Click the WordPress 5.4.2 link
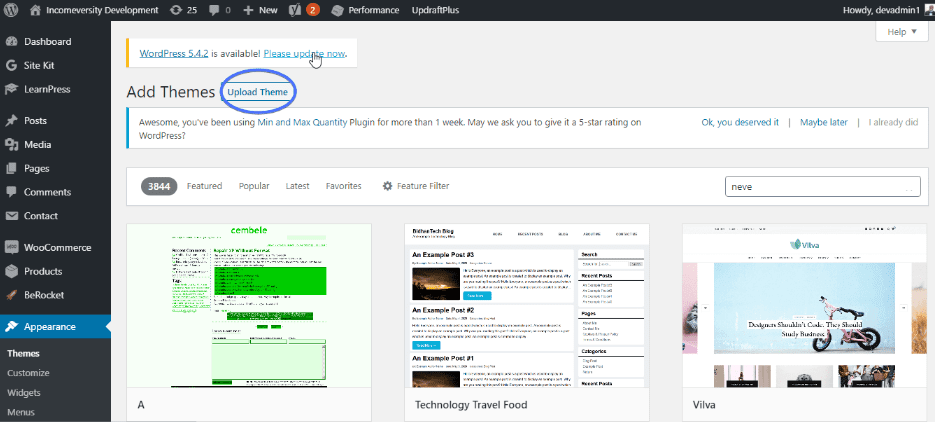The width and height of the screenshot is (935, 422). (174, 53)
